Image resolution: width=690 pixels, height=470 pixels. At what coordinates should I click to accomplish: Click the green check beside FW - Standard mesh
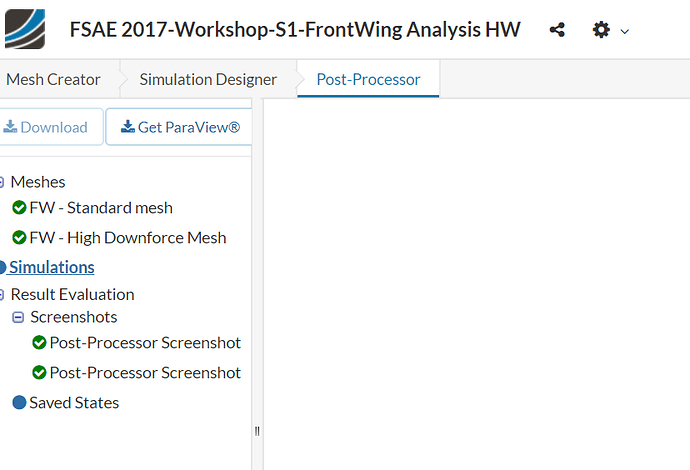pyautogui.click(x=19, y=207)
